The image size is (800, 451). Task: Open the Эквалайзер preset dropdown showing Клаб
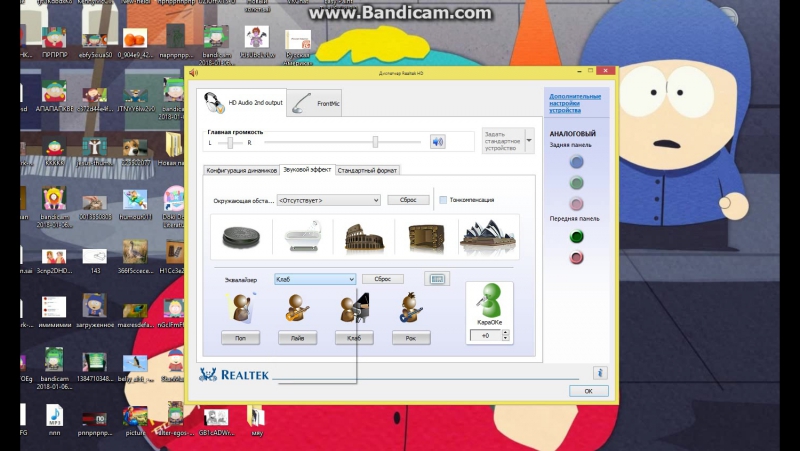click(315, 279)
